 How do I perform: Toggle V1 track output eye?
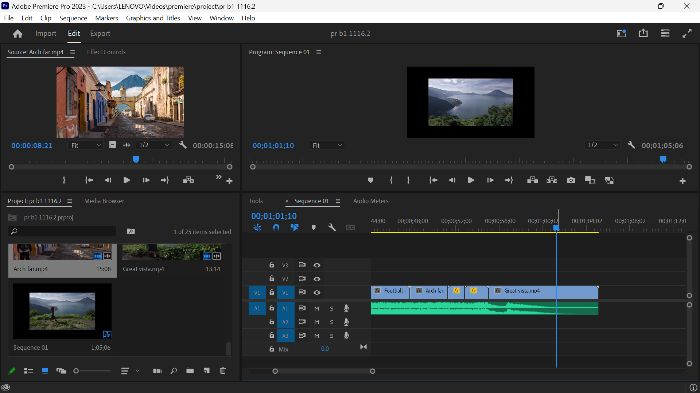(x=317, y=293)
